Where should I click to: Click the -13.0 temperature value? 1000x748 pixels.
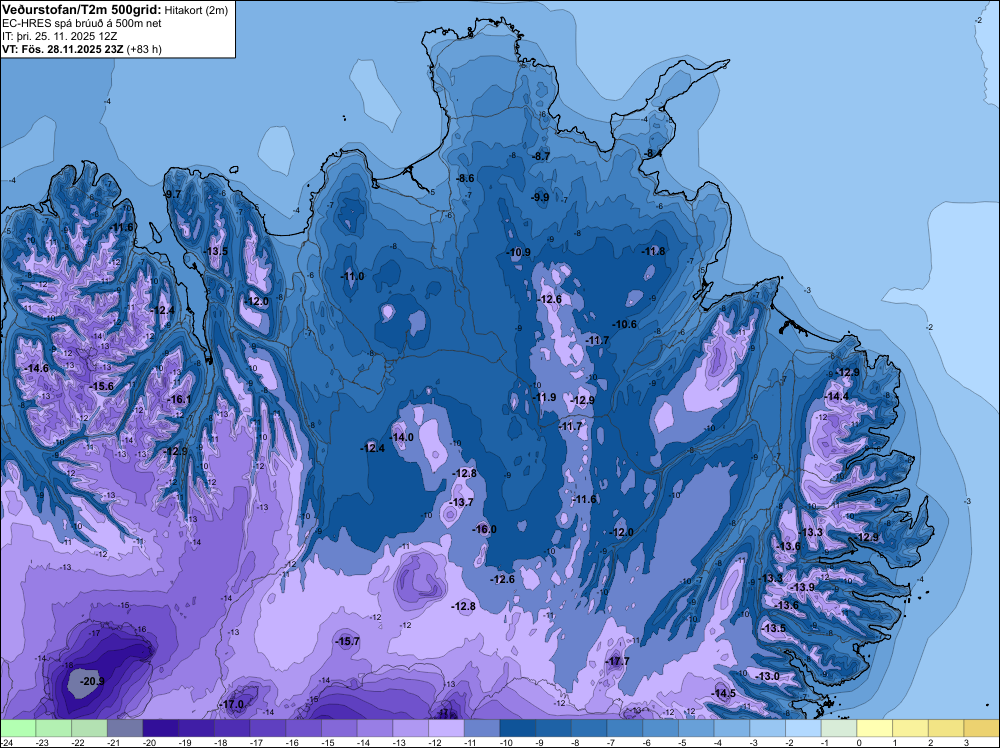pos(767,676)
